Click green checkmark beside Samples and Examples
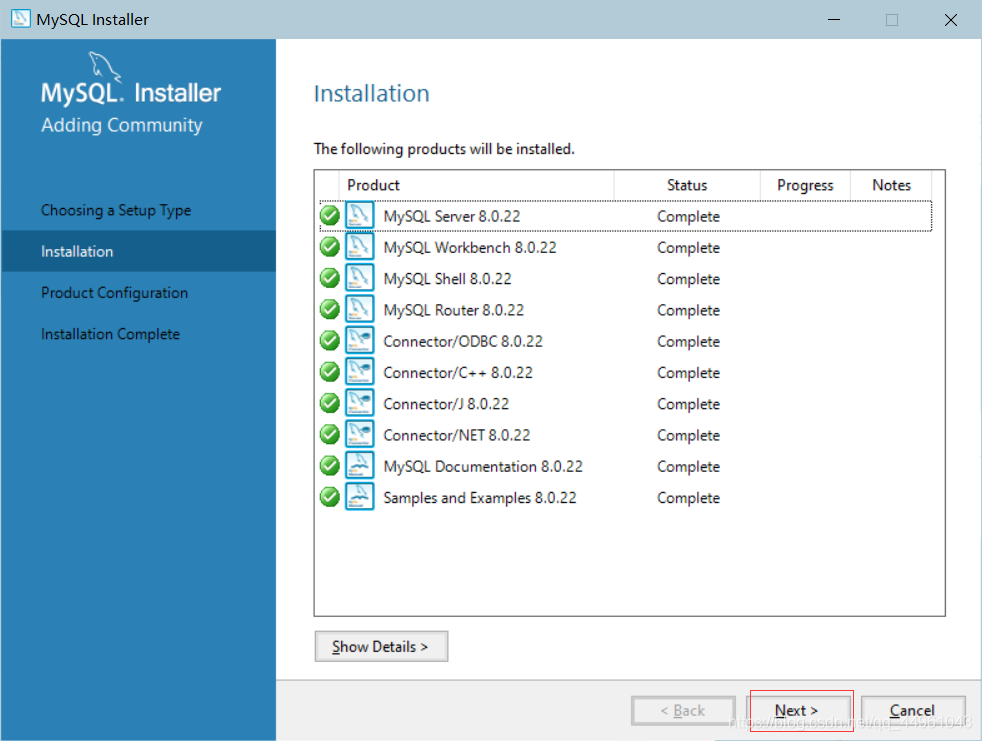The height and width of the screenshot is (741, 982). click(x=329, y=497)
